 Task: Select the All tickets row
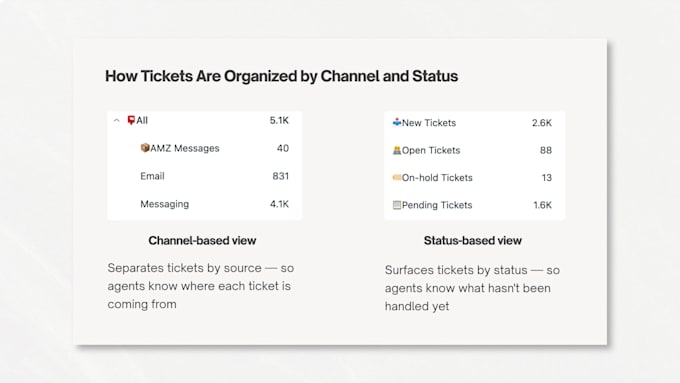[205, 121]
